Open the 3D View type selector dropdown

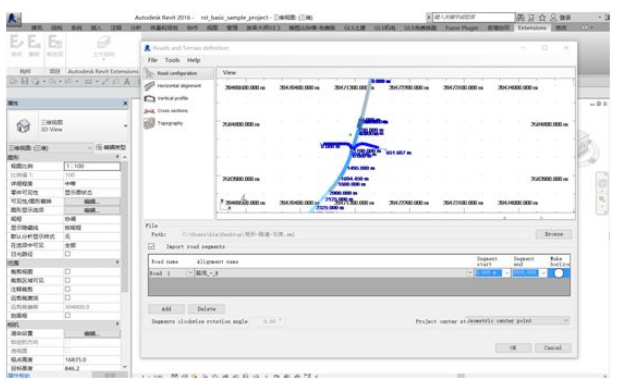(x=125, y=126)
